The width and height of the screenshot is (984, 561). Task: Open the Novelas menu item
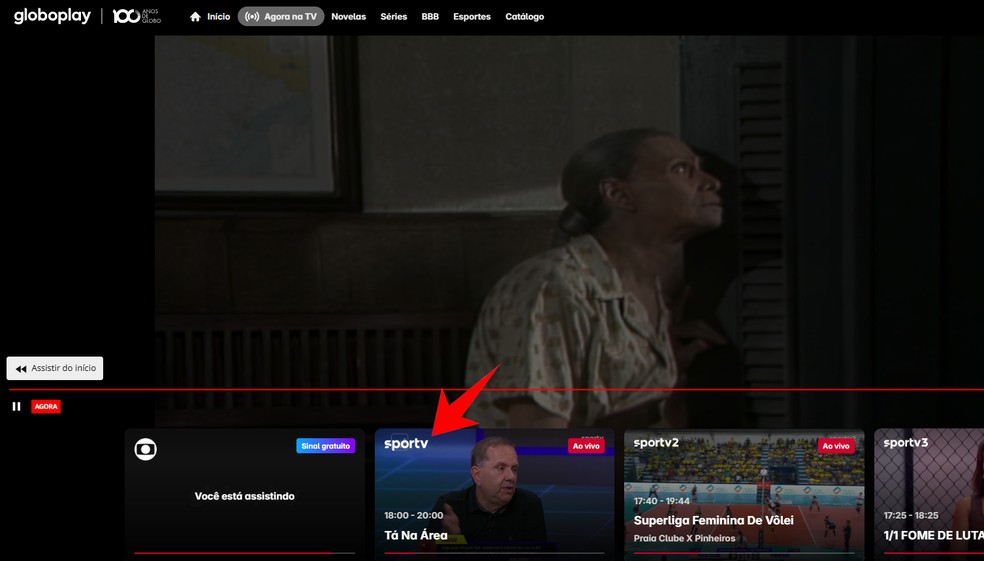pyautogui.click(x=348, y=16)
